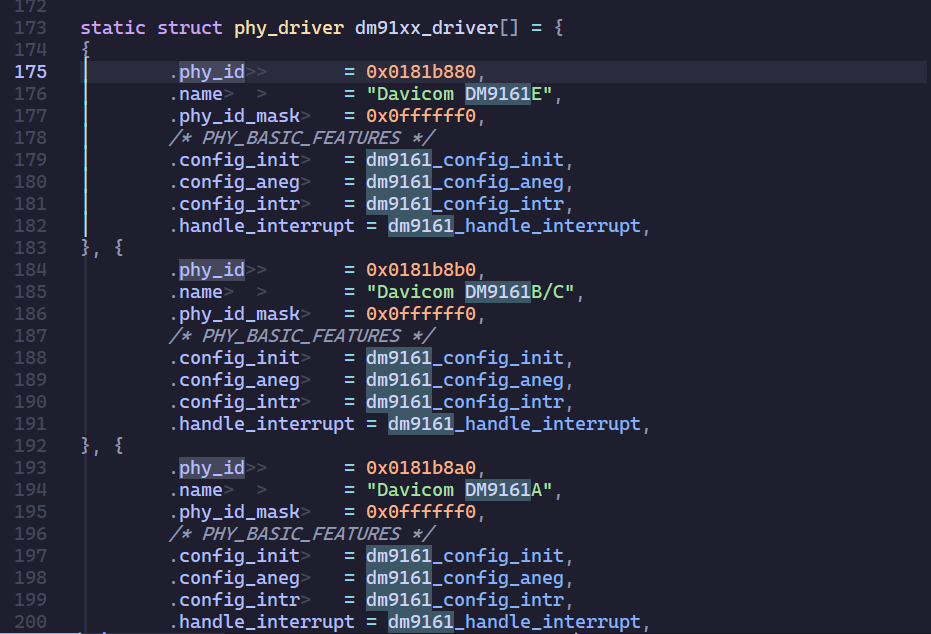Click the "Davicom DM9161E" string
931x634 pixels.
click(459, 94)
